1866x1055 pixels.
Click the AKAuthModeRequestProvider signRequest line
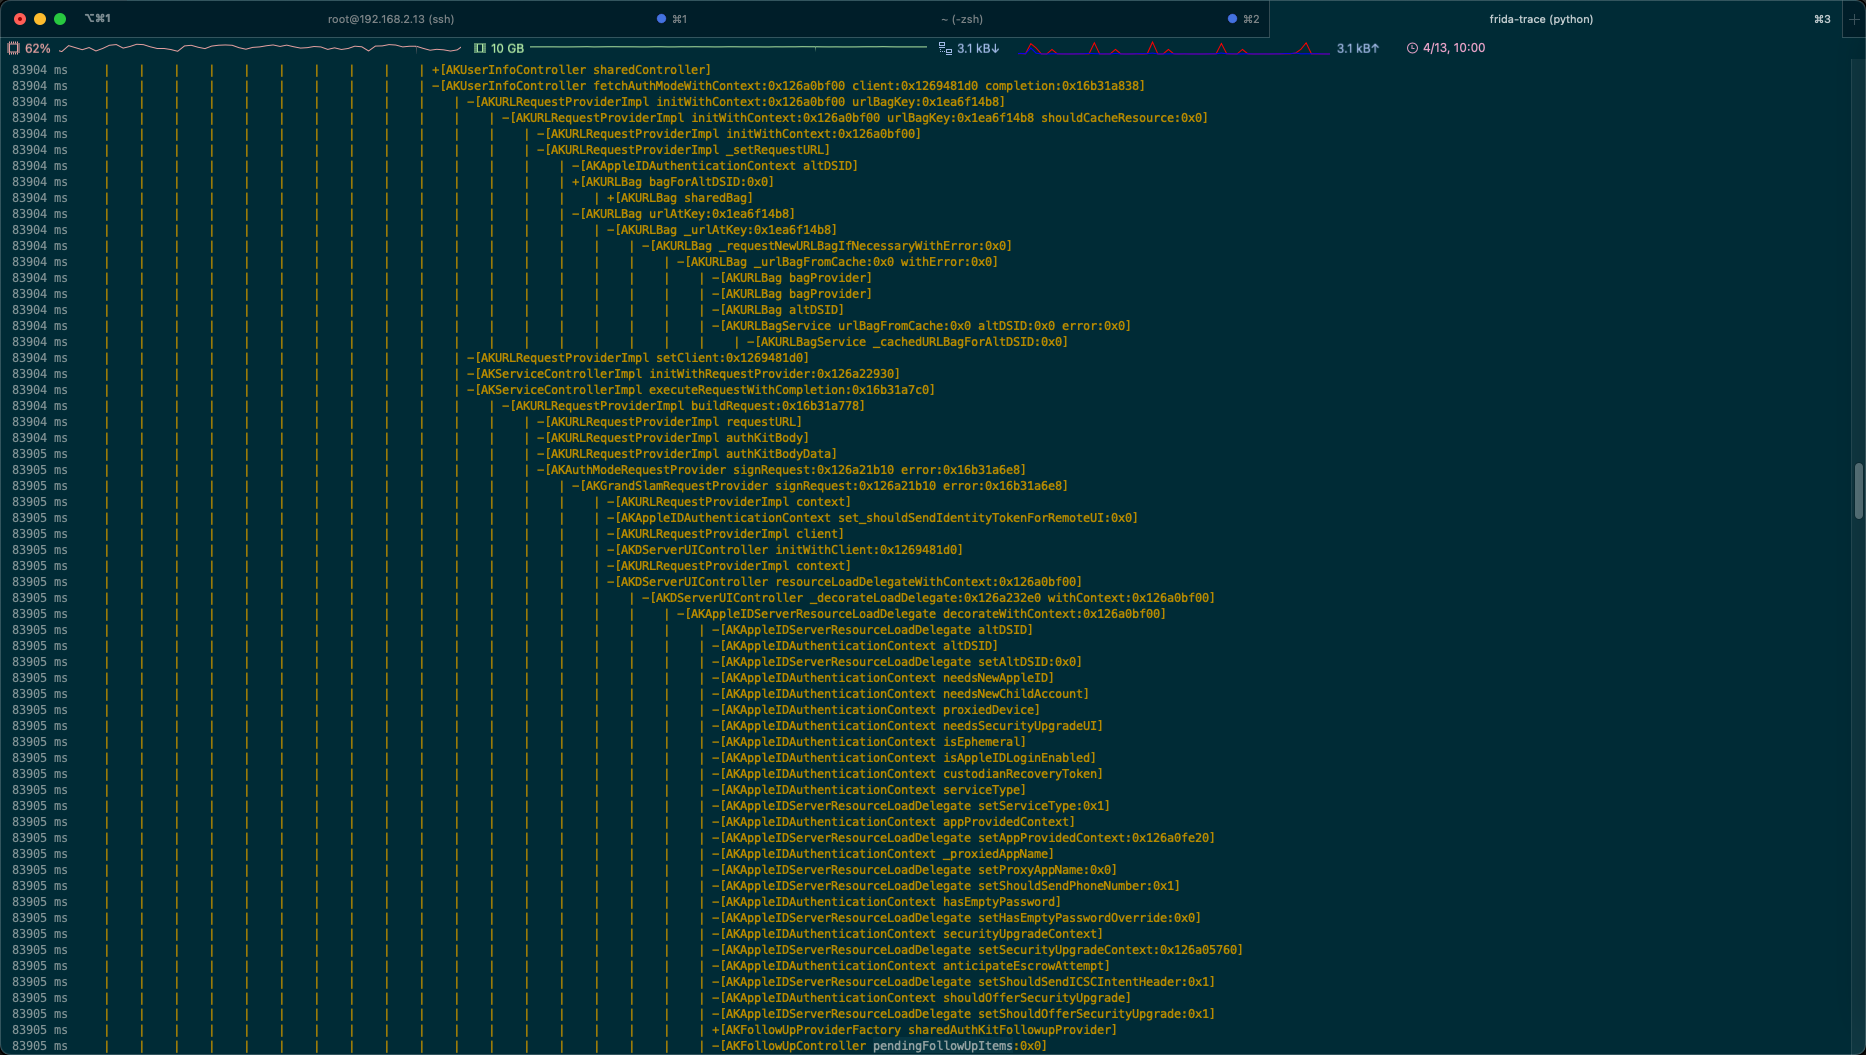781,470
